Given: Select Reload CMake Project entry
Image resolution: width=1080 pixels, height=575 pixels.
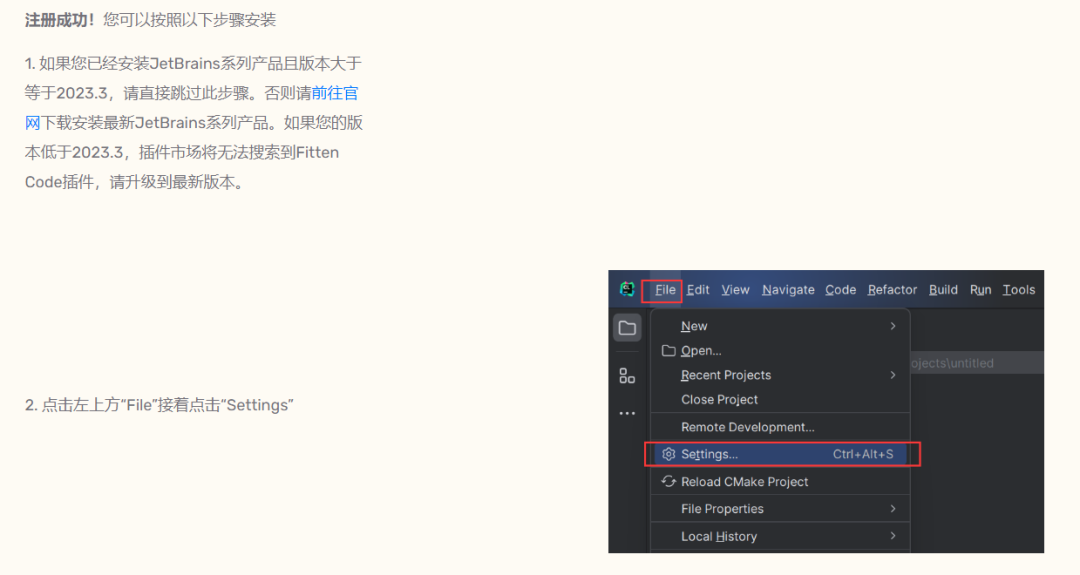Looking at the screenshot, I should tap(780, 481).
